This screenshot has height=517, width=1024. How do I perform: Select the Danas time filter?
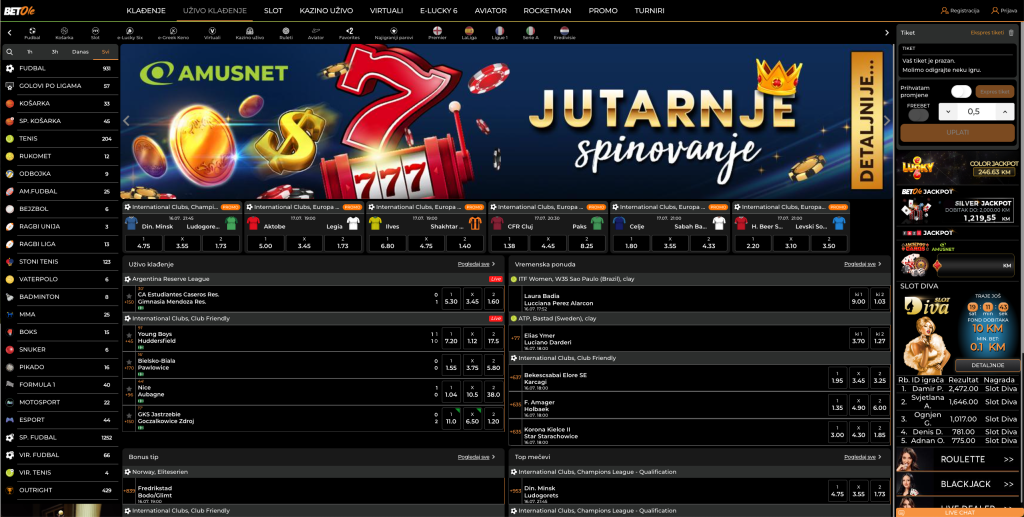coord(80,52)
